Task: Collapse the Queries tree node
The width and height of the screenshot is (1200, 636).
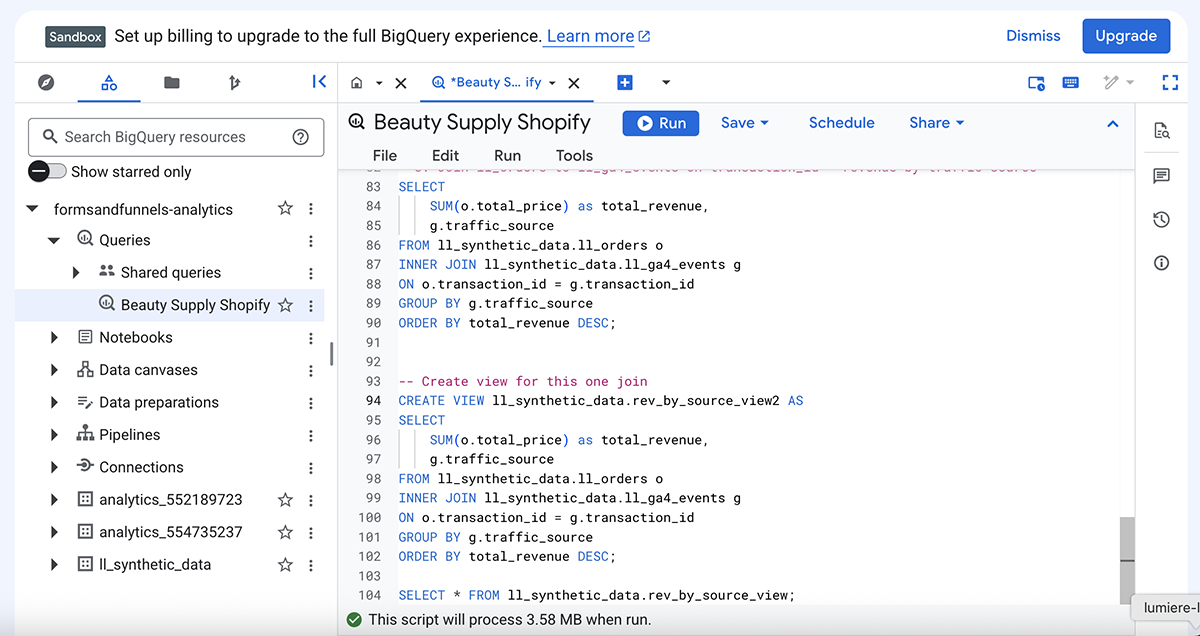Action: (x=54, y=241)
